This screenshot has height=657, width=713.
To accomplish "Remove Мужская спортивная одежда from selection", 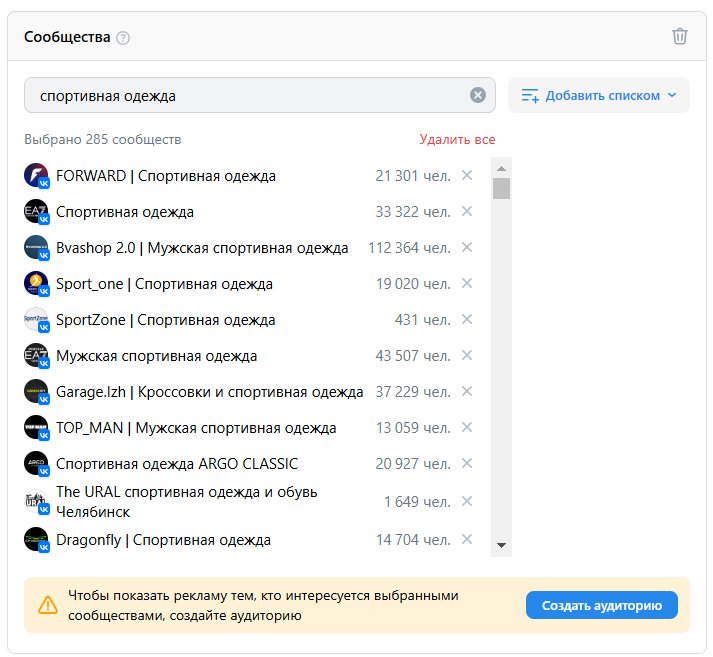I will 466,356.
